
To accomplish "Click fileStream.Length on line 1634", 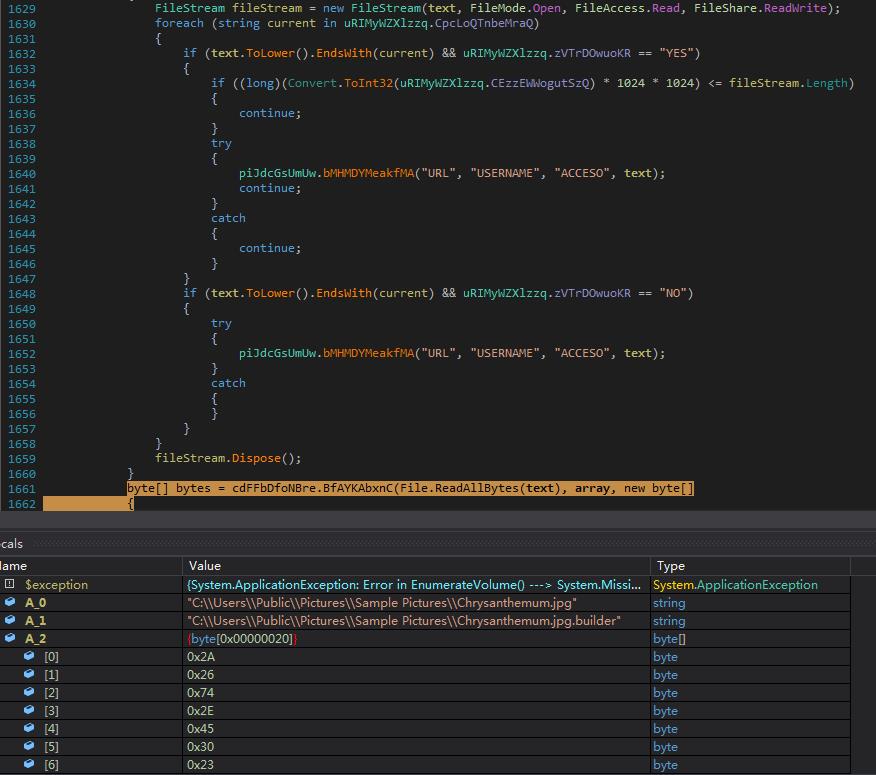I will coord(788,83).
